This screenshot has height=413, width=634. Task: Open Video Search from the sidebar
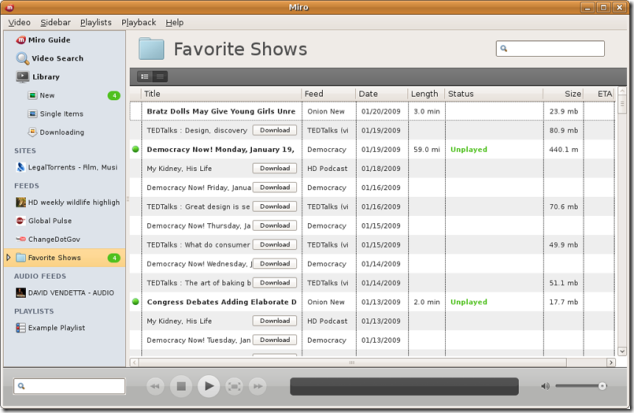[x=50, y=58]
